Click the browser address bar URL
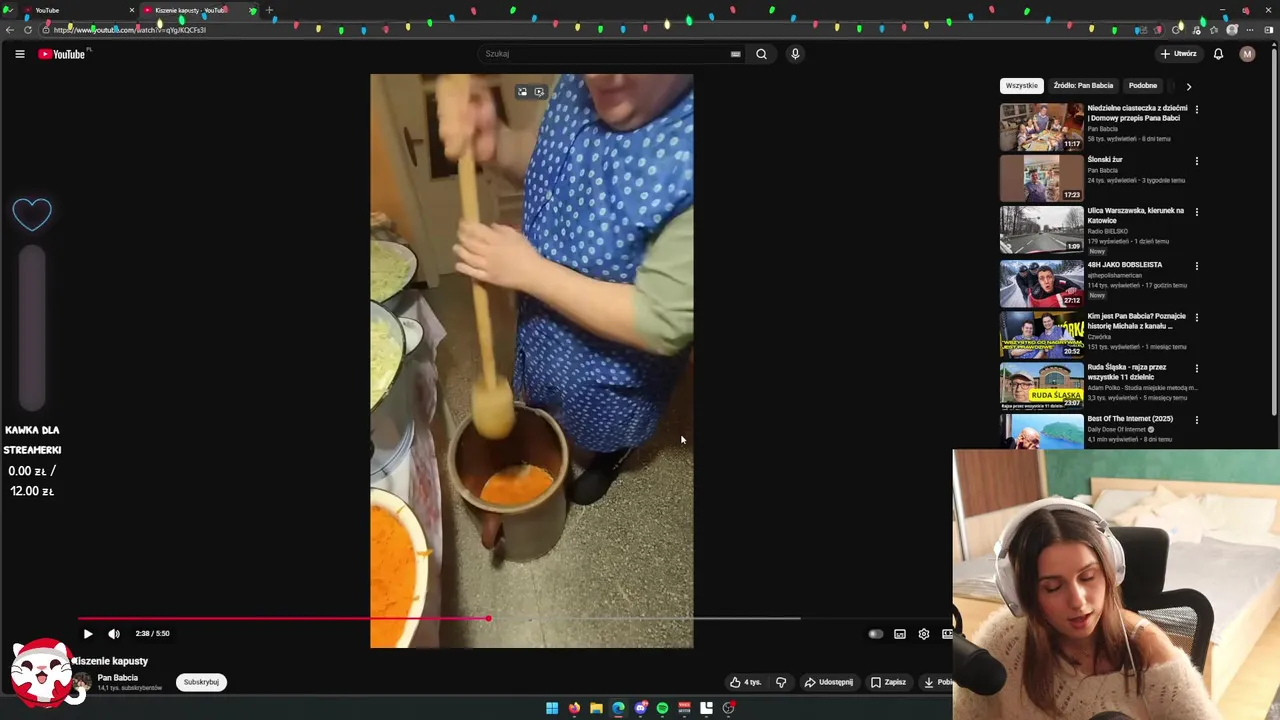 point(130,30)
